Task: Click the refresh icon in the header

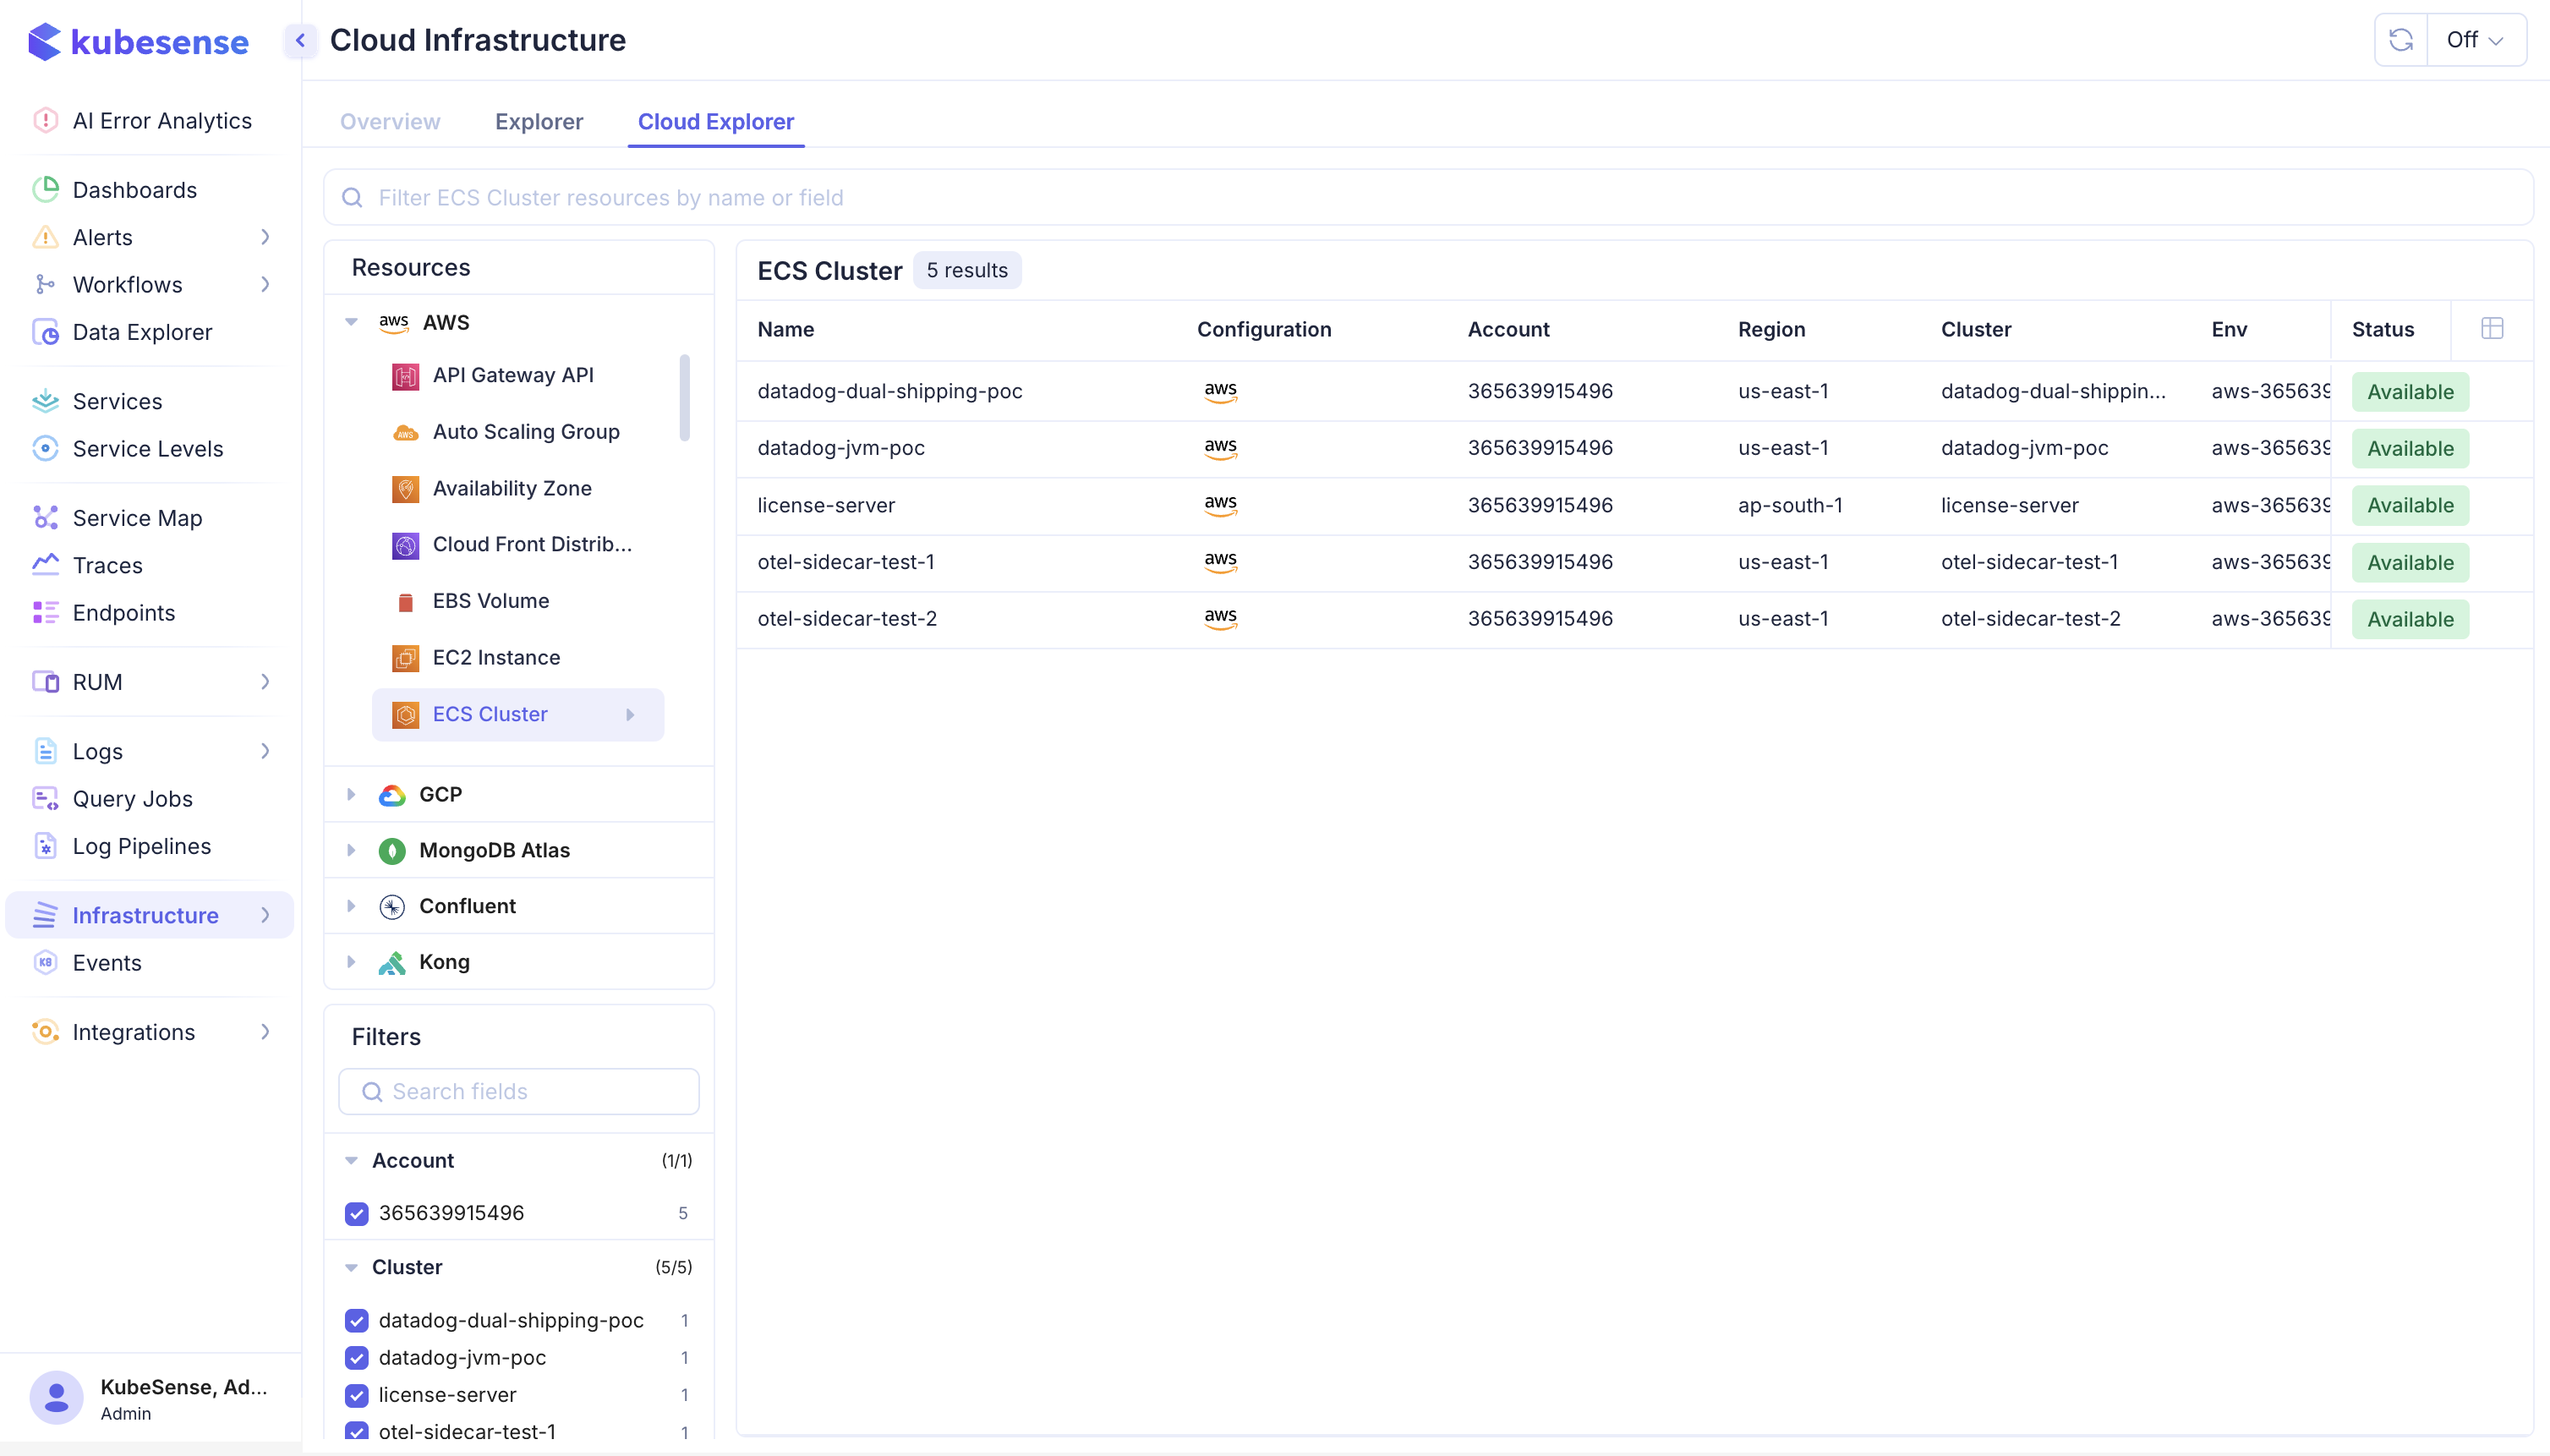Action: pos(2401,40)
